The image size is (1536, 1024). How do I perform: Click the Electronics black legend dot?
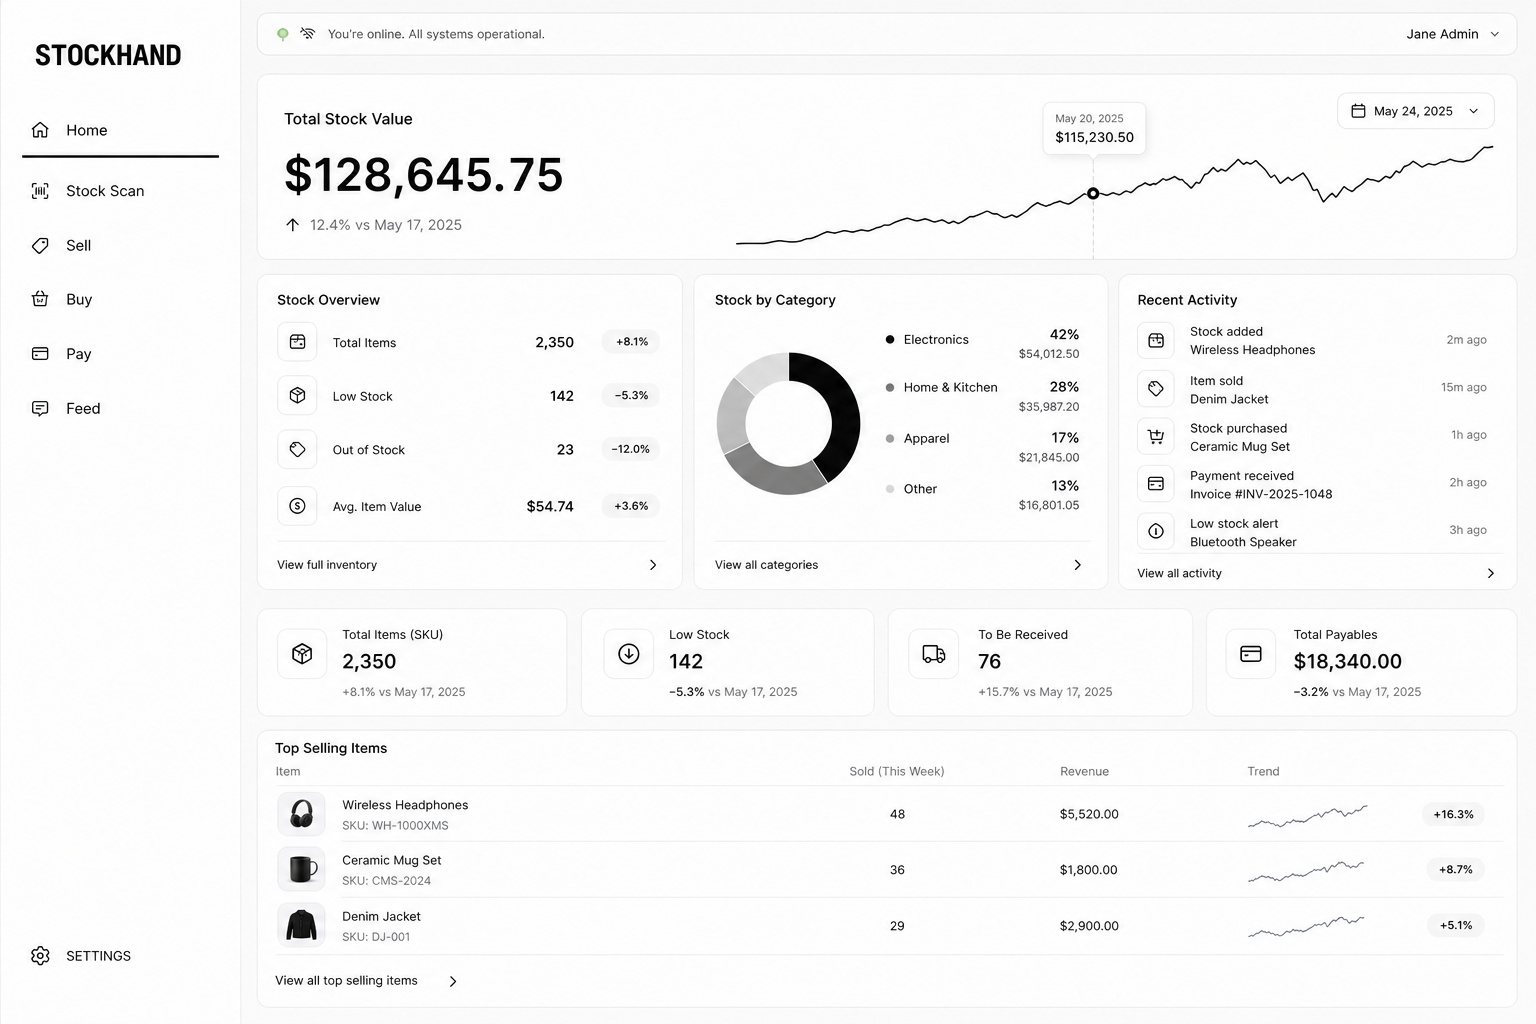(890, 340)
